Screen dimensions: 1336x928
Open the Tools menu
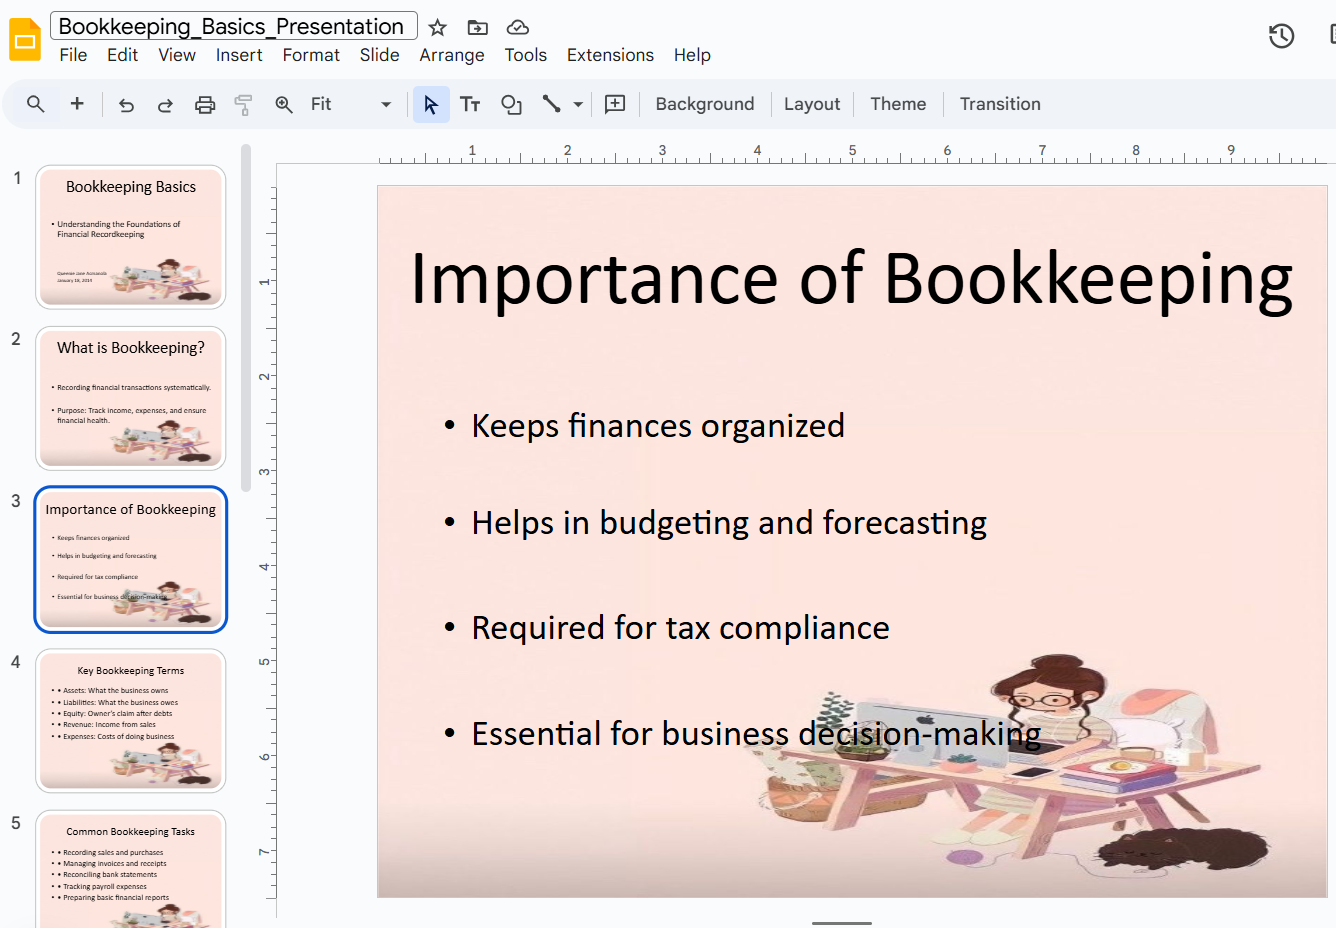coord(526,55)
